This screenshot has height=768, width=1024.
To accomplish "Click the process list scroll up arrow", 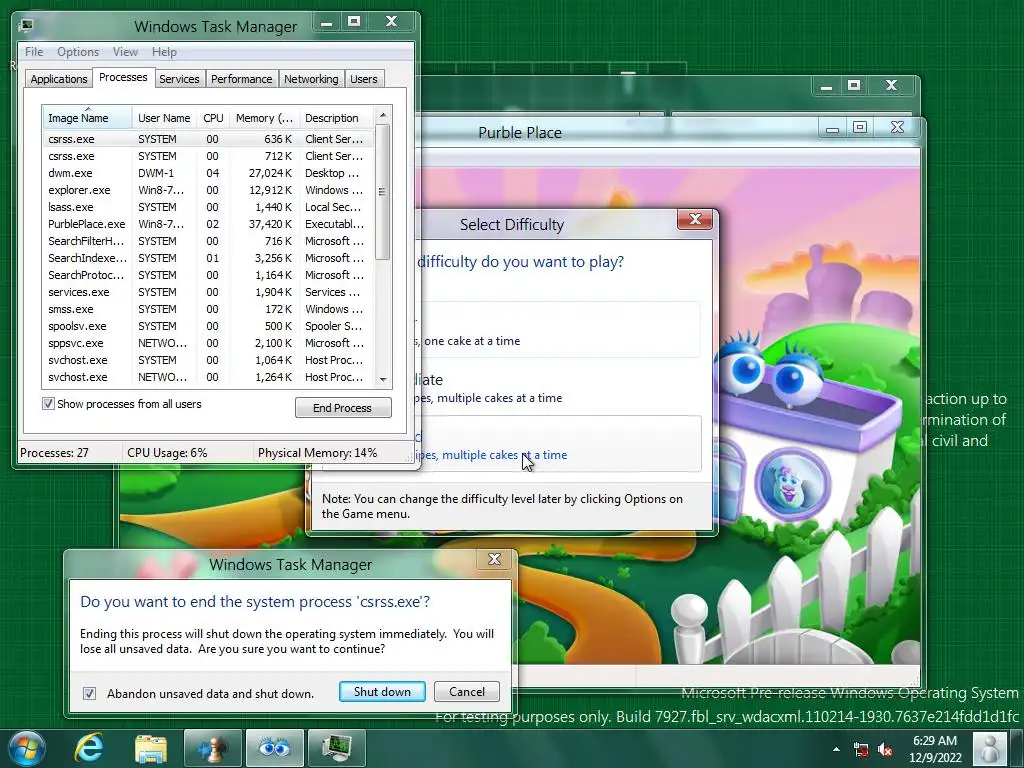I will click(x=383, y=116).
